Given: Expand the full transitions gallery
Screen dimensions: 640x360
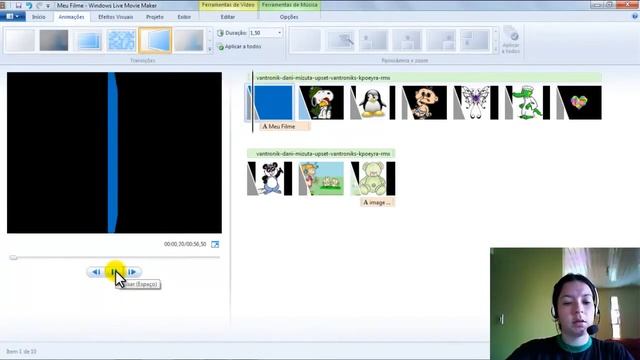Looking at the screenshot, I should [210, 50].
